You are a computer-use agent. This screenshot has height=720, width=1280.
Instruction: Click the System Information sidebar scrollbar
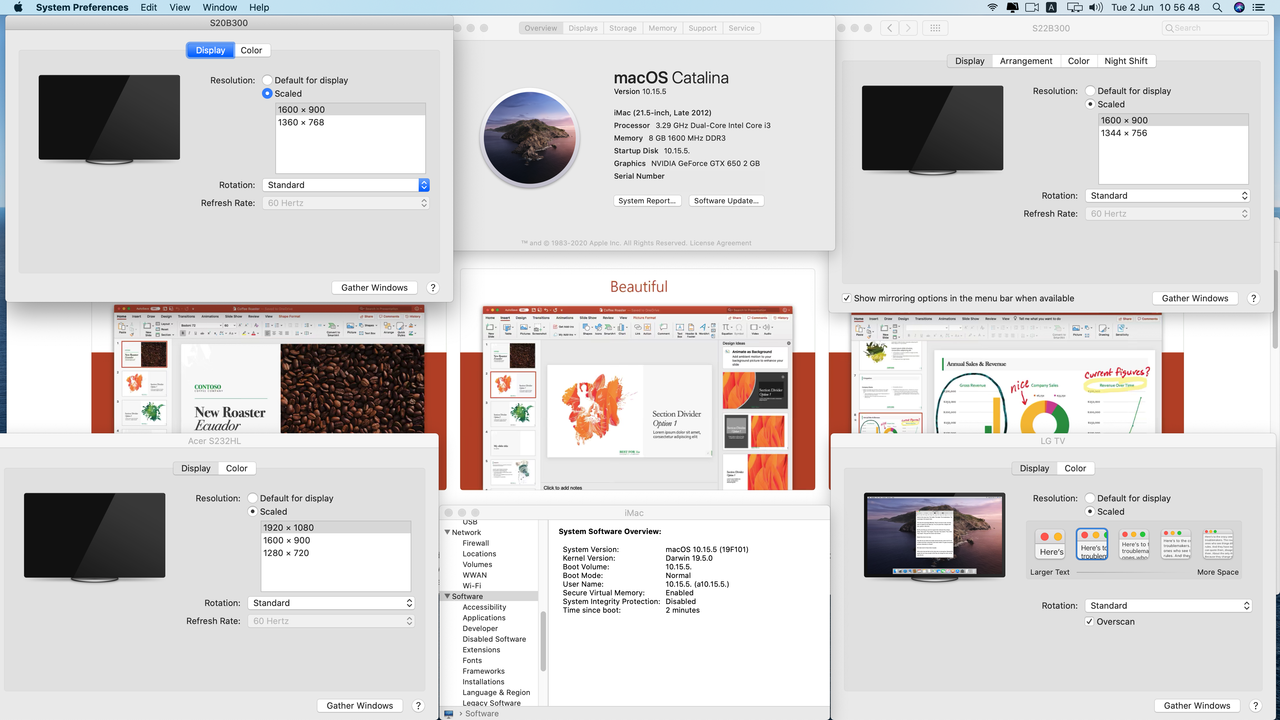click(x=544, y=640)
